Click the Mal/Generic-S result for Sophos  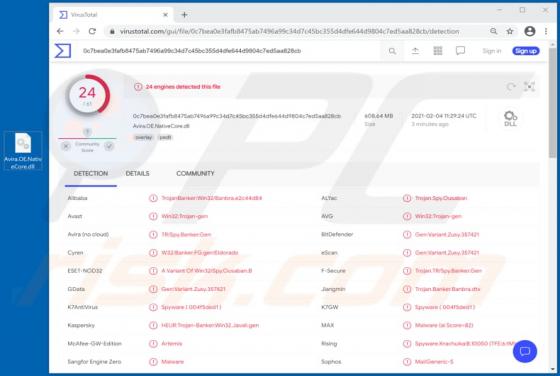[x=434, y=362]
